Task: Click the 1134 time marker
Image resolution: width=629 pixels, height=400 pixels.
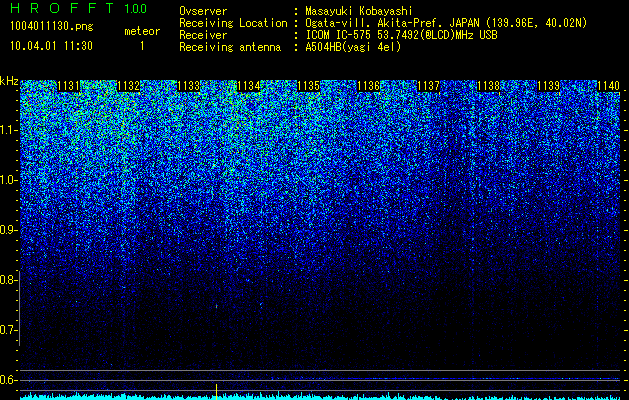Action: pyautogui.click(x=249, y=86)
